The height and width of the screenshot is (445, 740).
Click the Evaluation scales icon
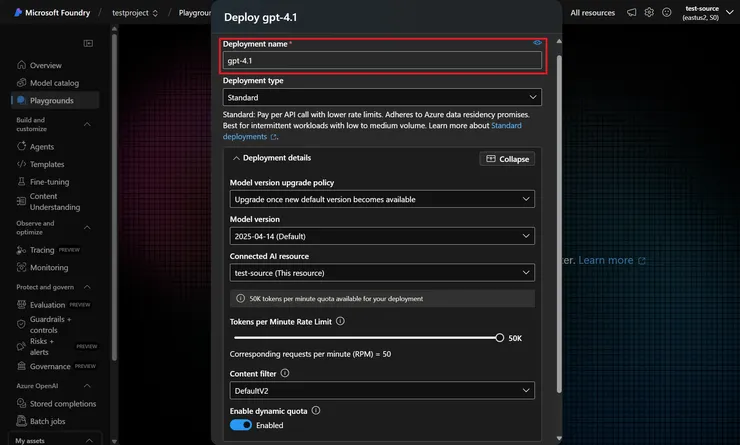coord(21,304)
